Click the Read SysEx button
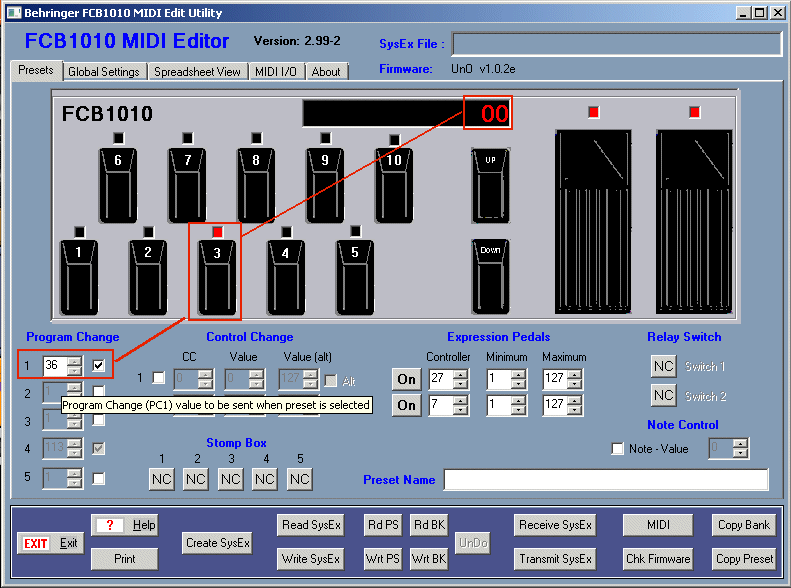791x588 pixels. click(x=311, y=525)
